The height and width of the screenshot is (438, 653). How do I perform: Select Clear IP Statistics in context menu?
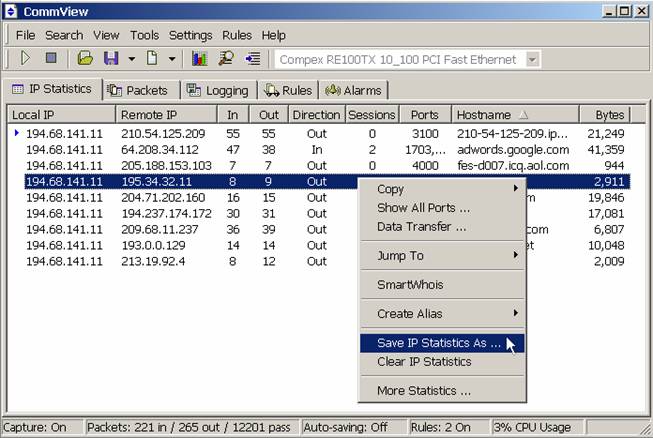(x=424, y=362)
